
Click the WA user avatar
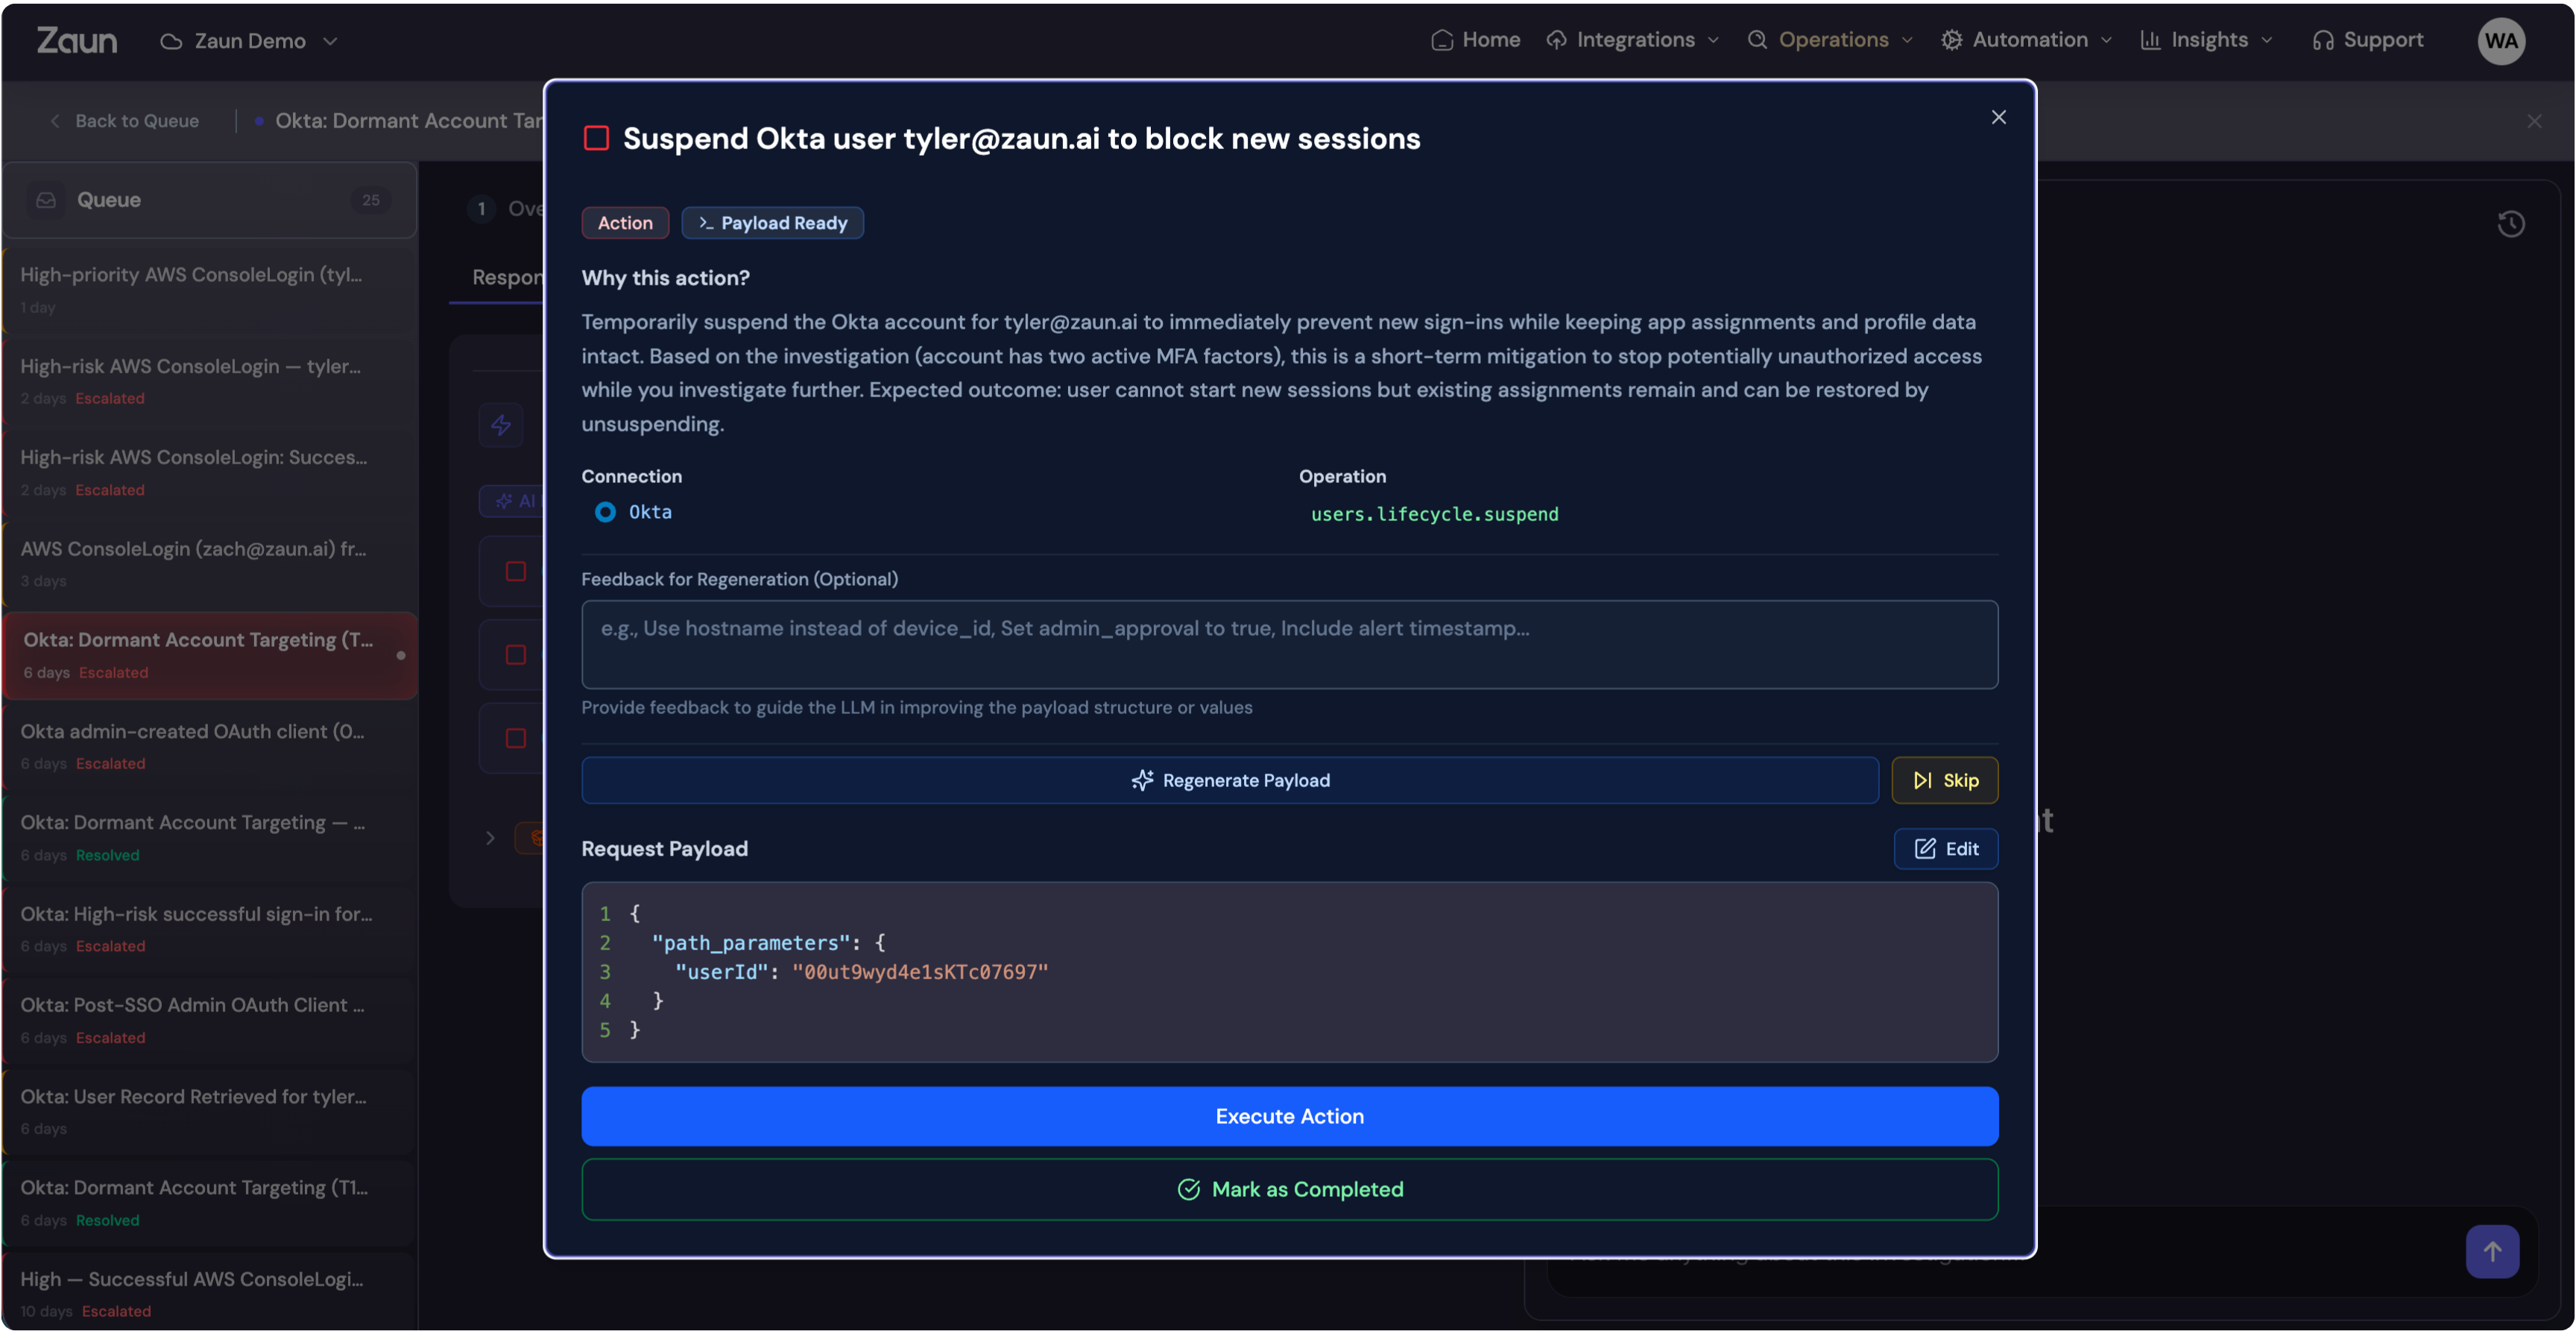click(2500, 41)
